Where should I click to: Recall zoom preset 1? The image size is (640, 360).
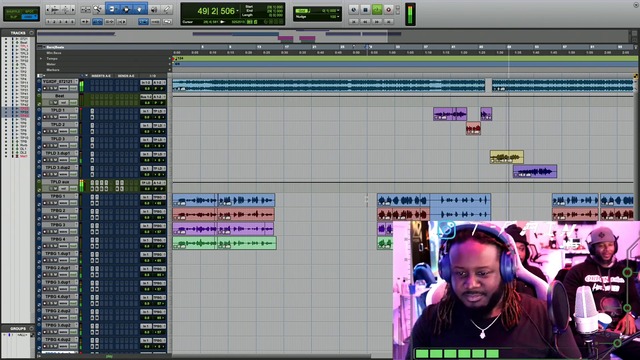click(49, 21)
